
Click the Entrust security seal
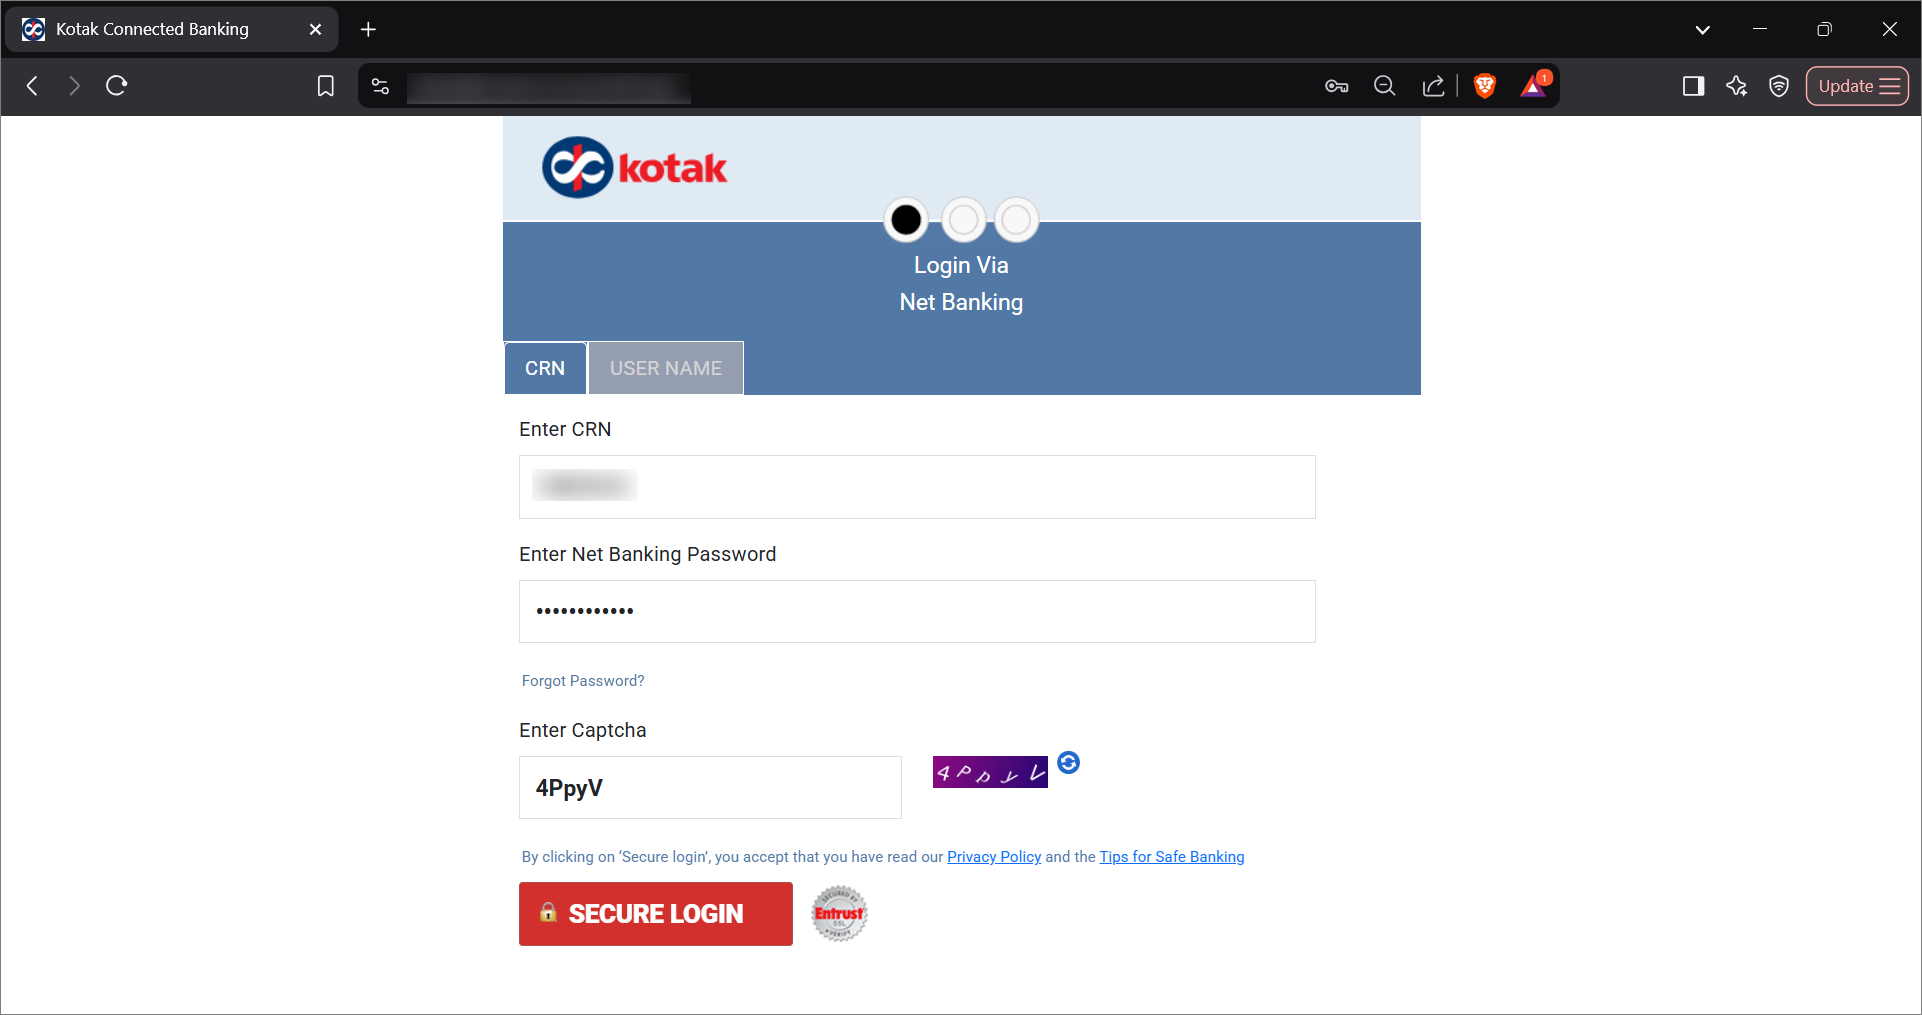pos(839,914)
